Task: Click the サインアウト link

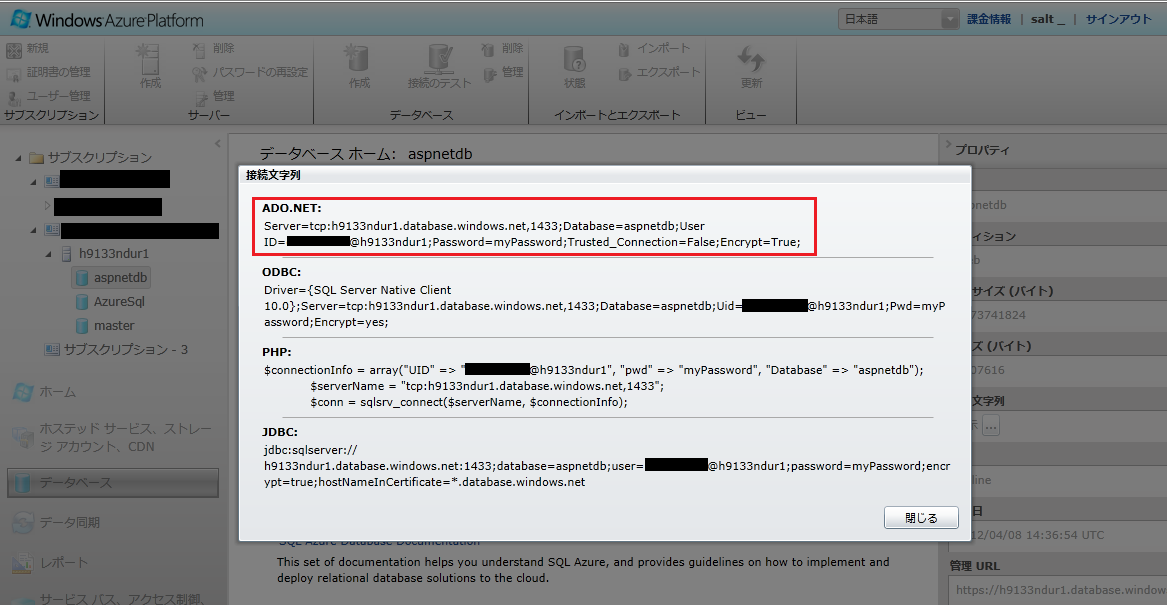Action: point(1118,19)
